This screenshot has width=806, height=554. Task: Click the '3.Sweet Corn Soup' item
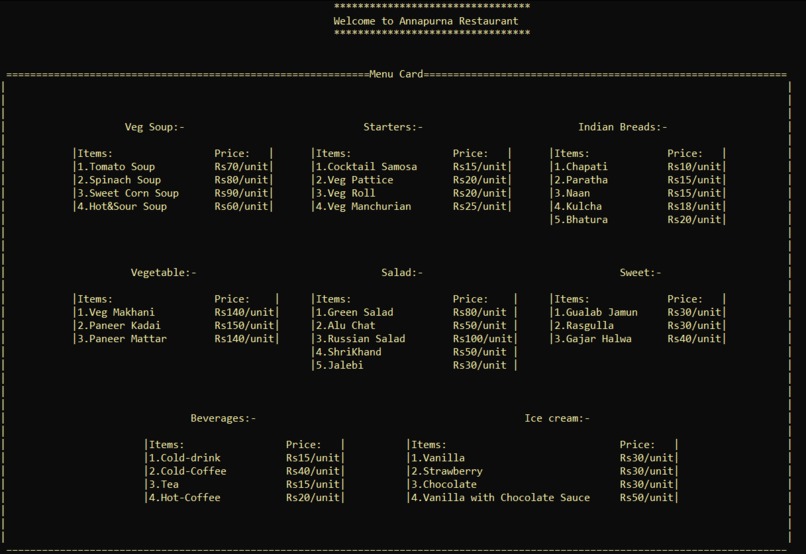pos(128,193)
